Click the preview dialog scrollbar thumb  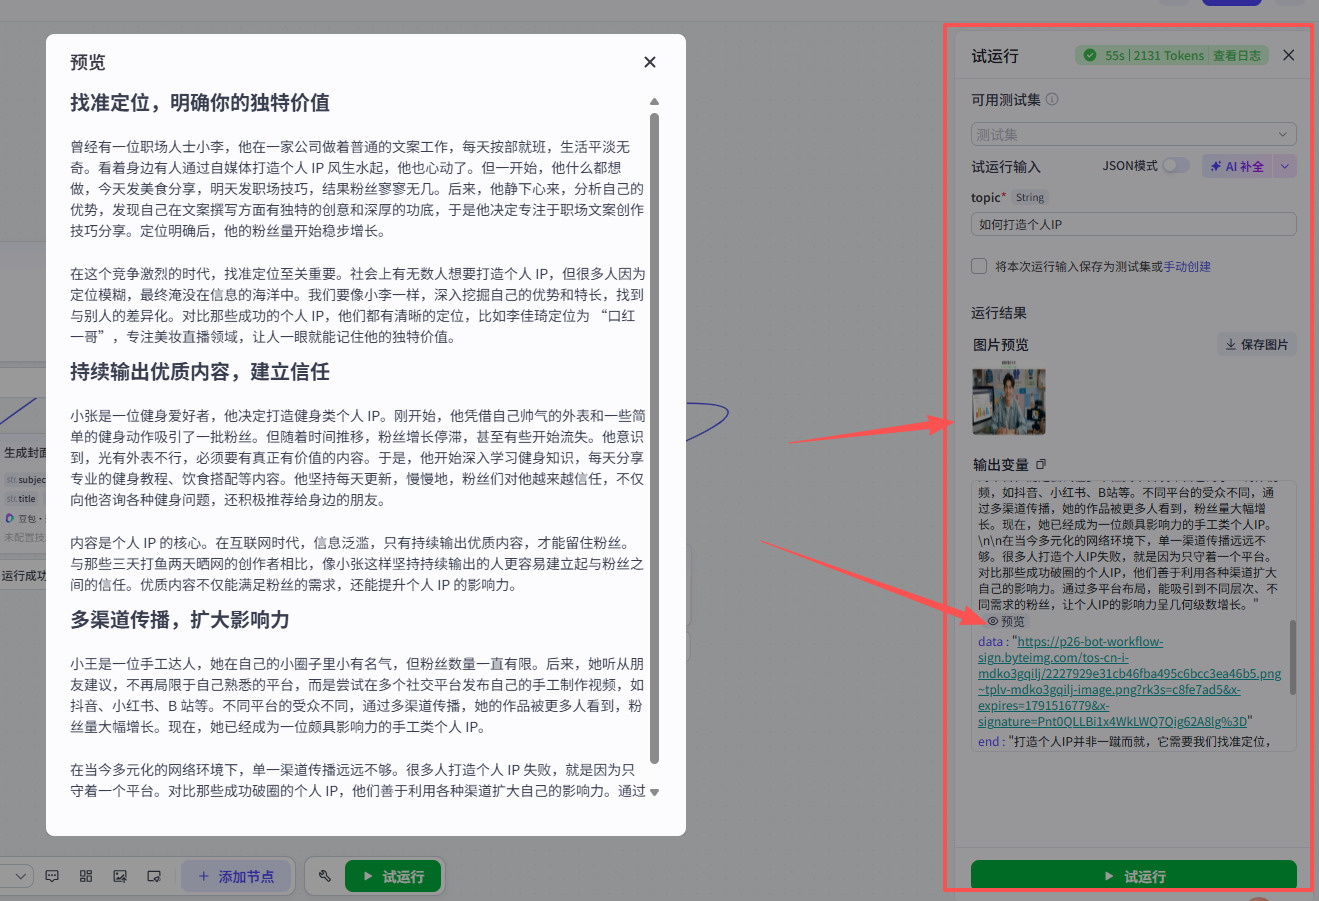[x=655, y=437]
